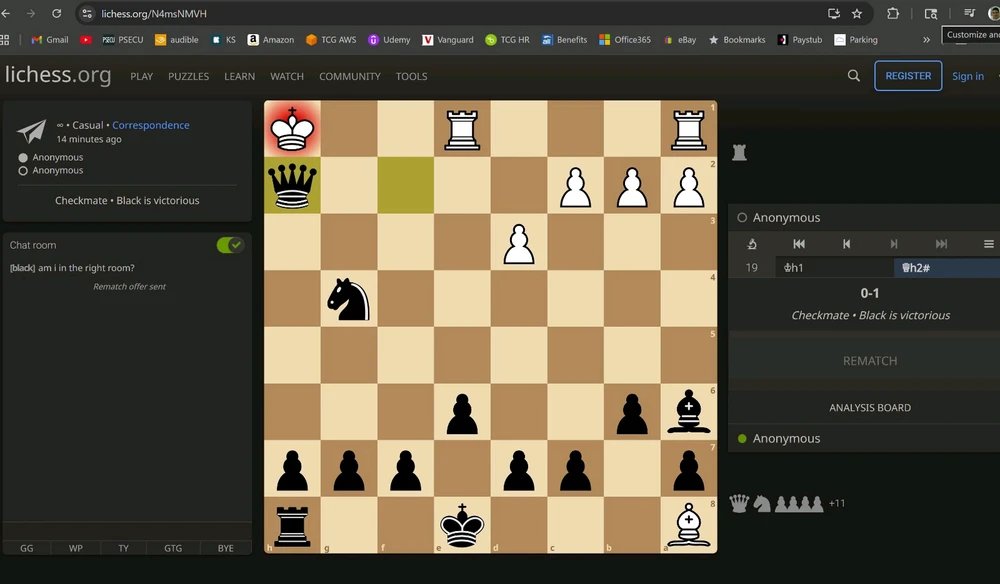Open the move list hamburger menu

click(x=988, y=244)
